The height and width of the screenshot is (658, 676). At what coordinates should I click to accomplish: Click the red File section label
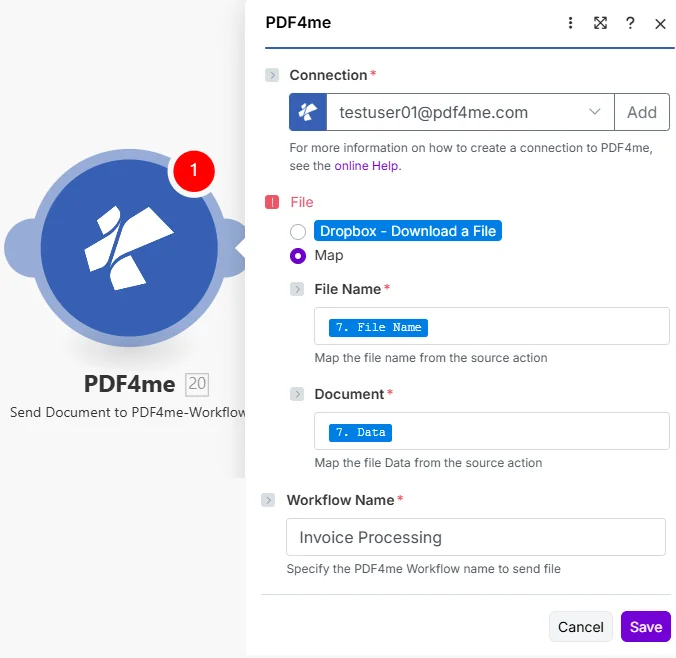click(x=302, y=202)
